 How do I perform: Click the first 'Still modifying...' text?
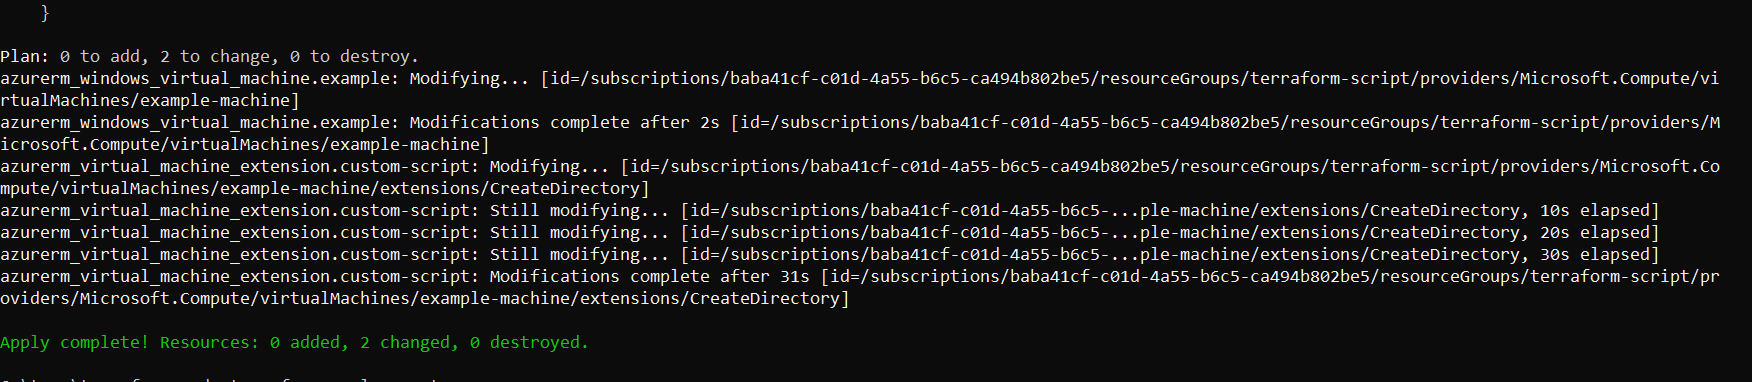[579, 211]
